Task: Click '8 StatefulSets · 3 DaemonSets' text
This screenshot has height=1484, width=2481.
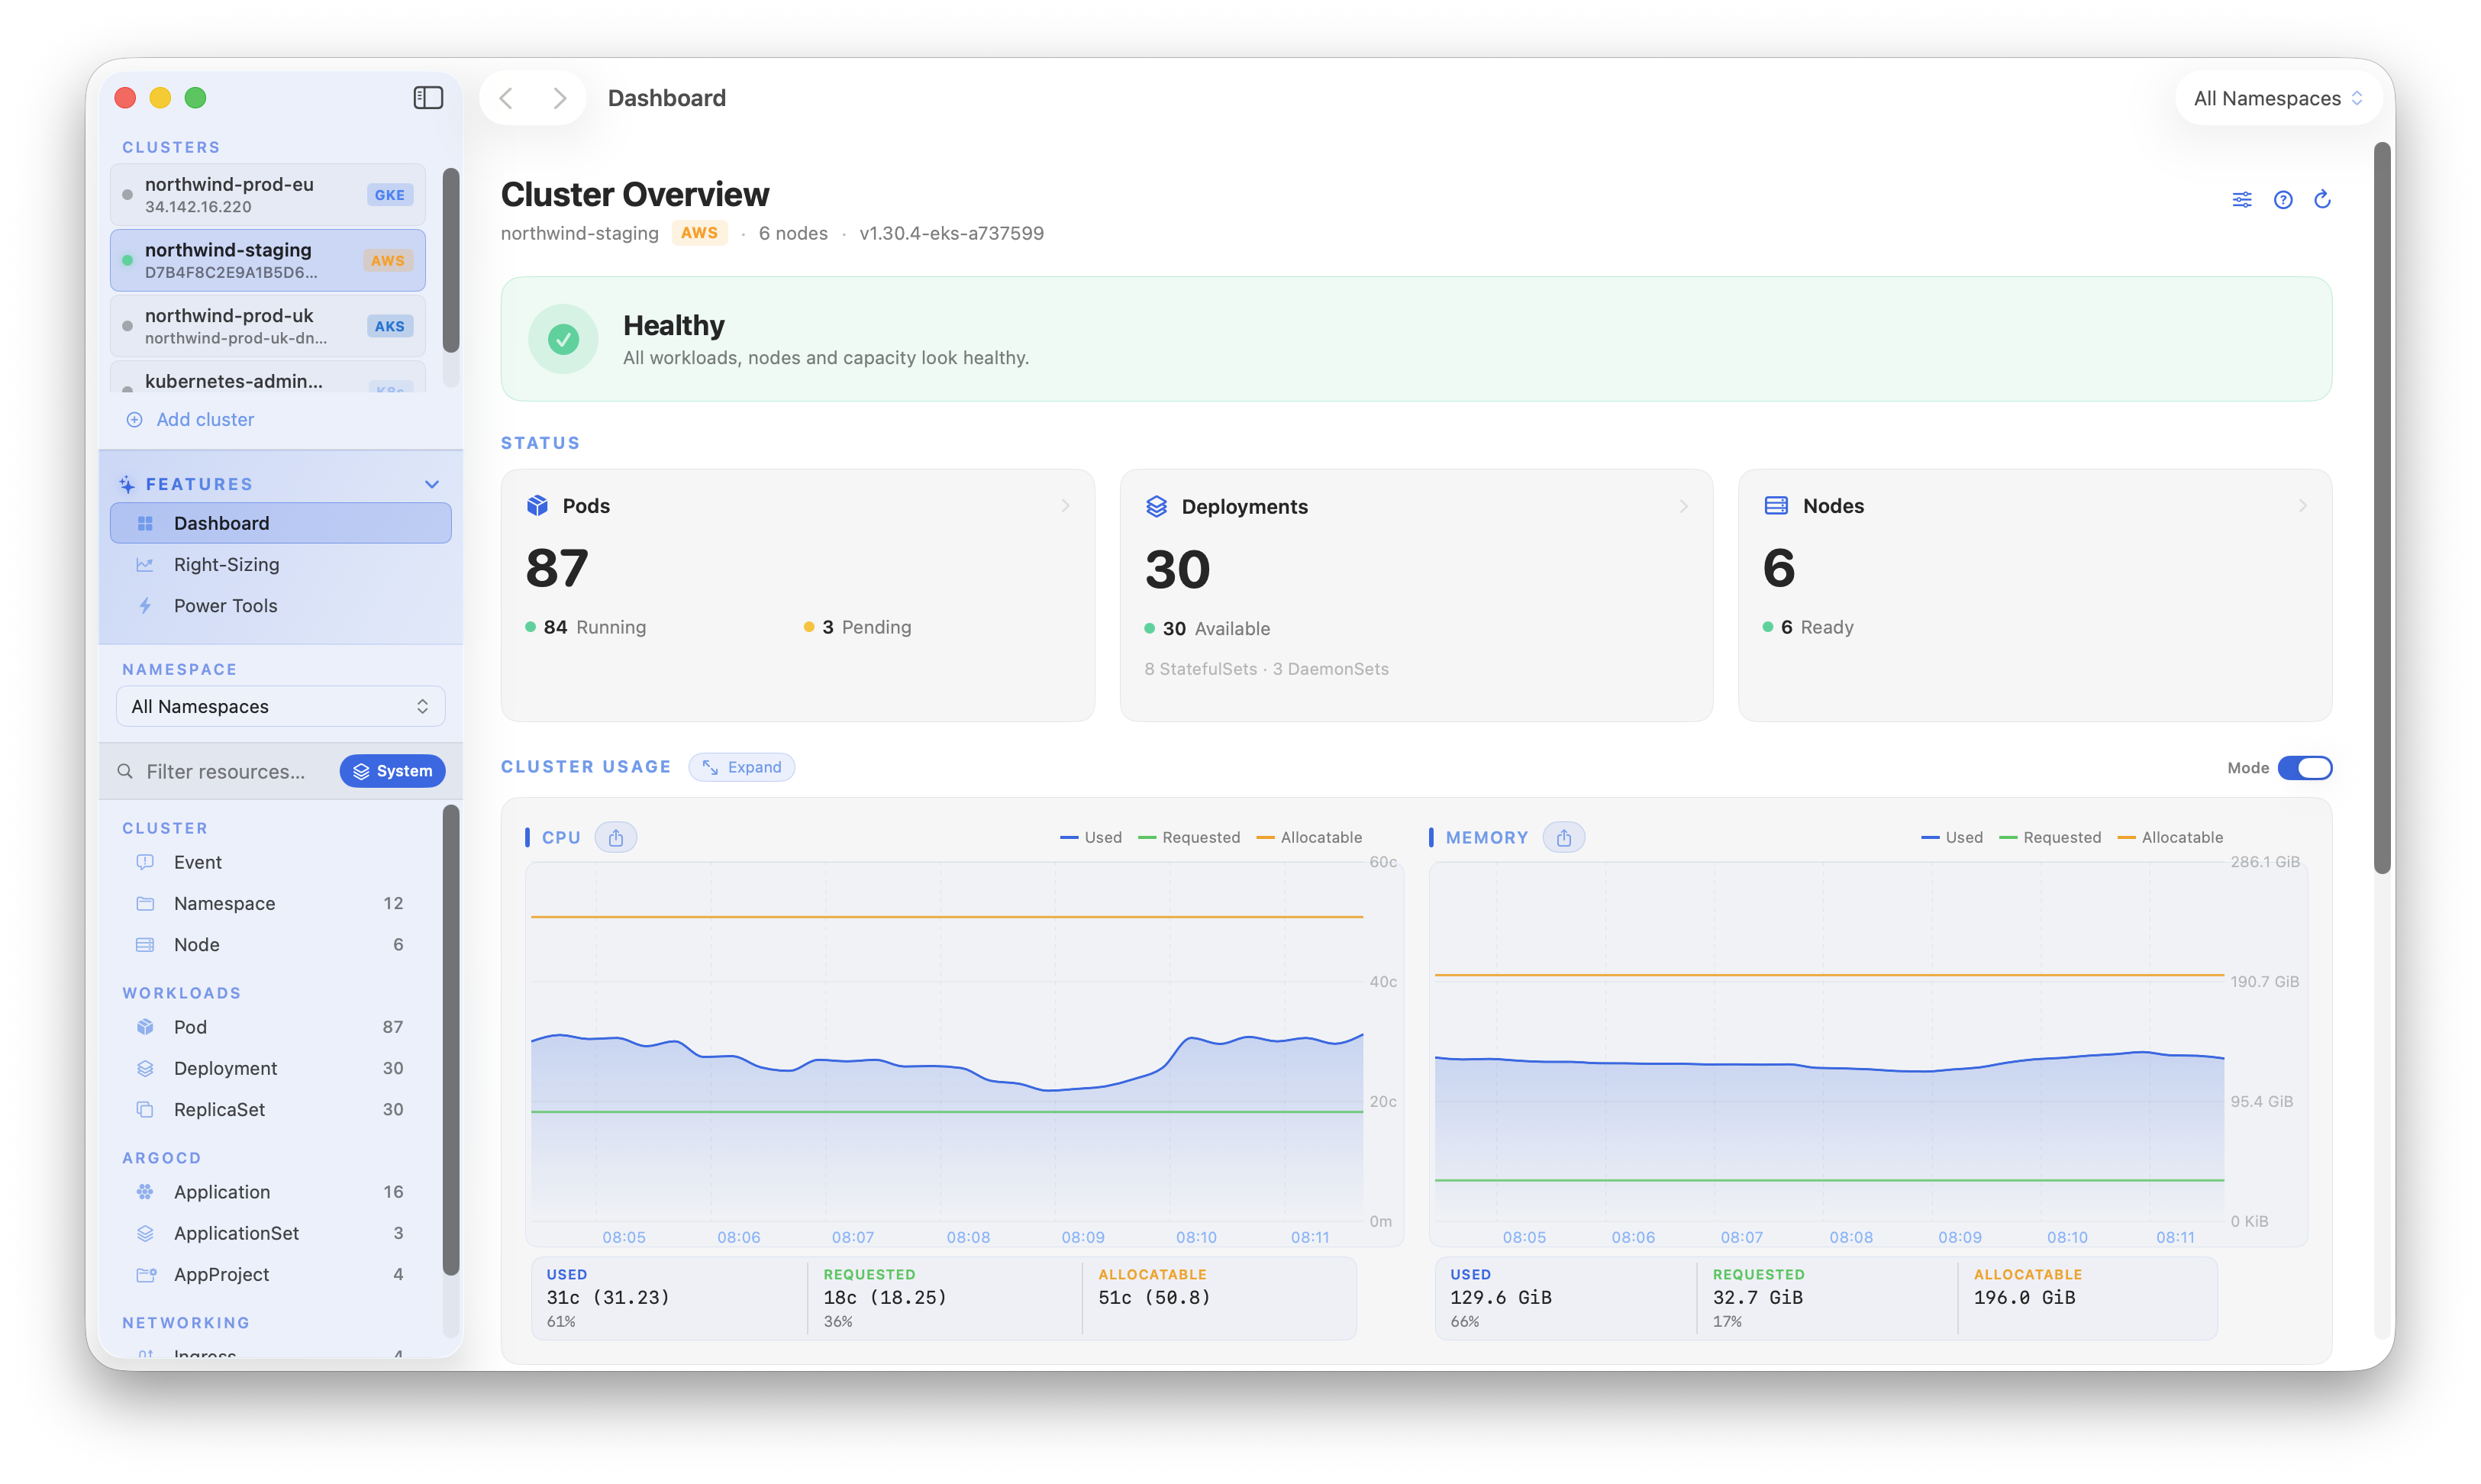Action: [x=1267, y=669]
